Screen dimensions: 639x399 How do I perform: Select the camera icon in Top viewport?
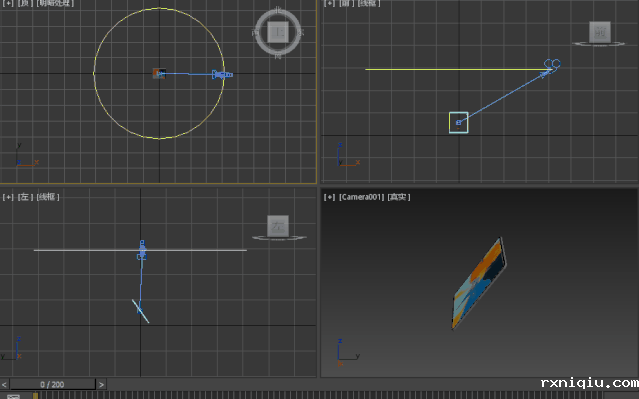(x=222, y=75)
